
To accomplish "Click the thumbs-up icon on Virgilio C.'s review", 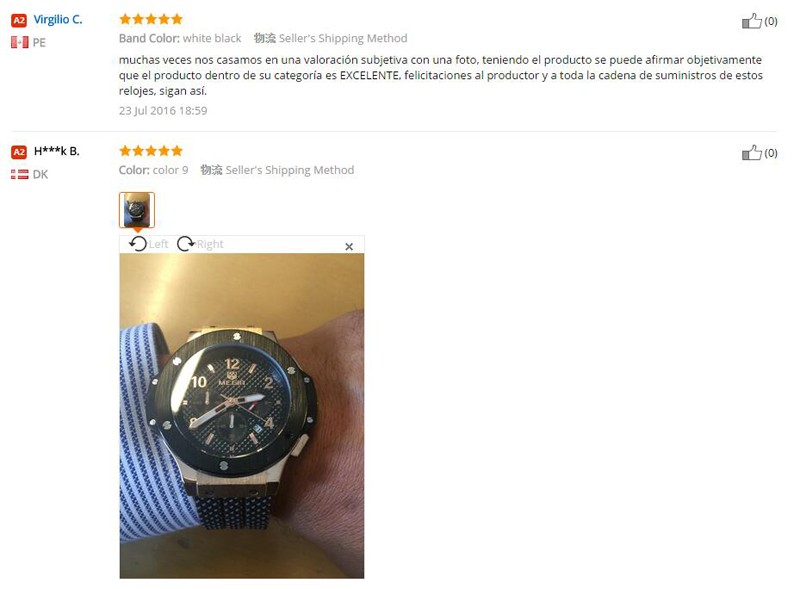I will 751,21.
